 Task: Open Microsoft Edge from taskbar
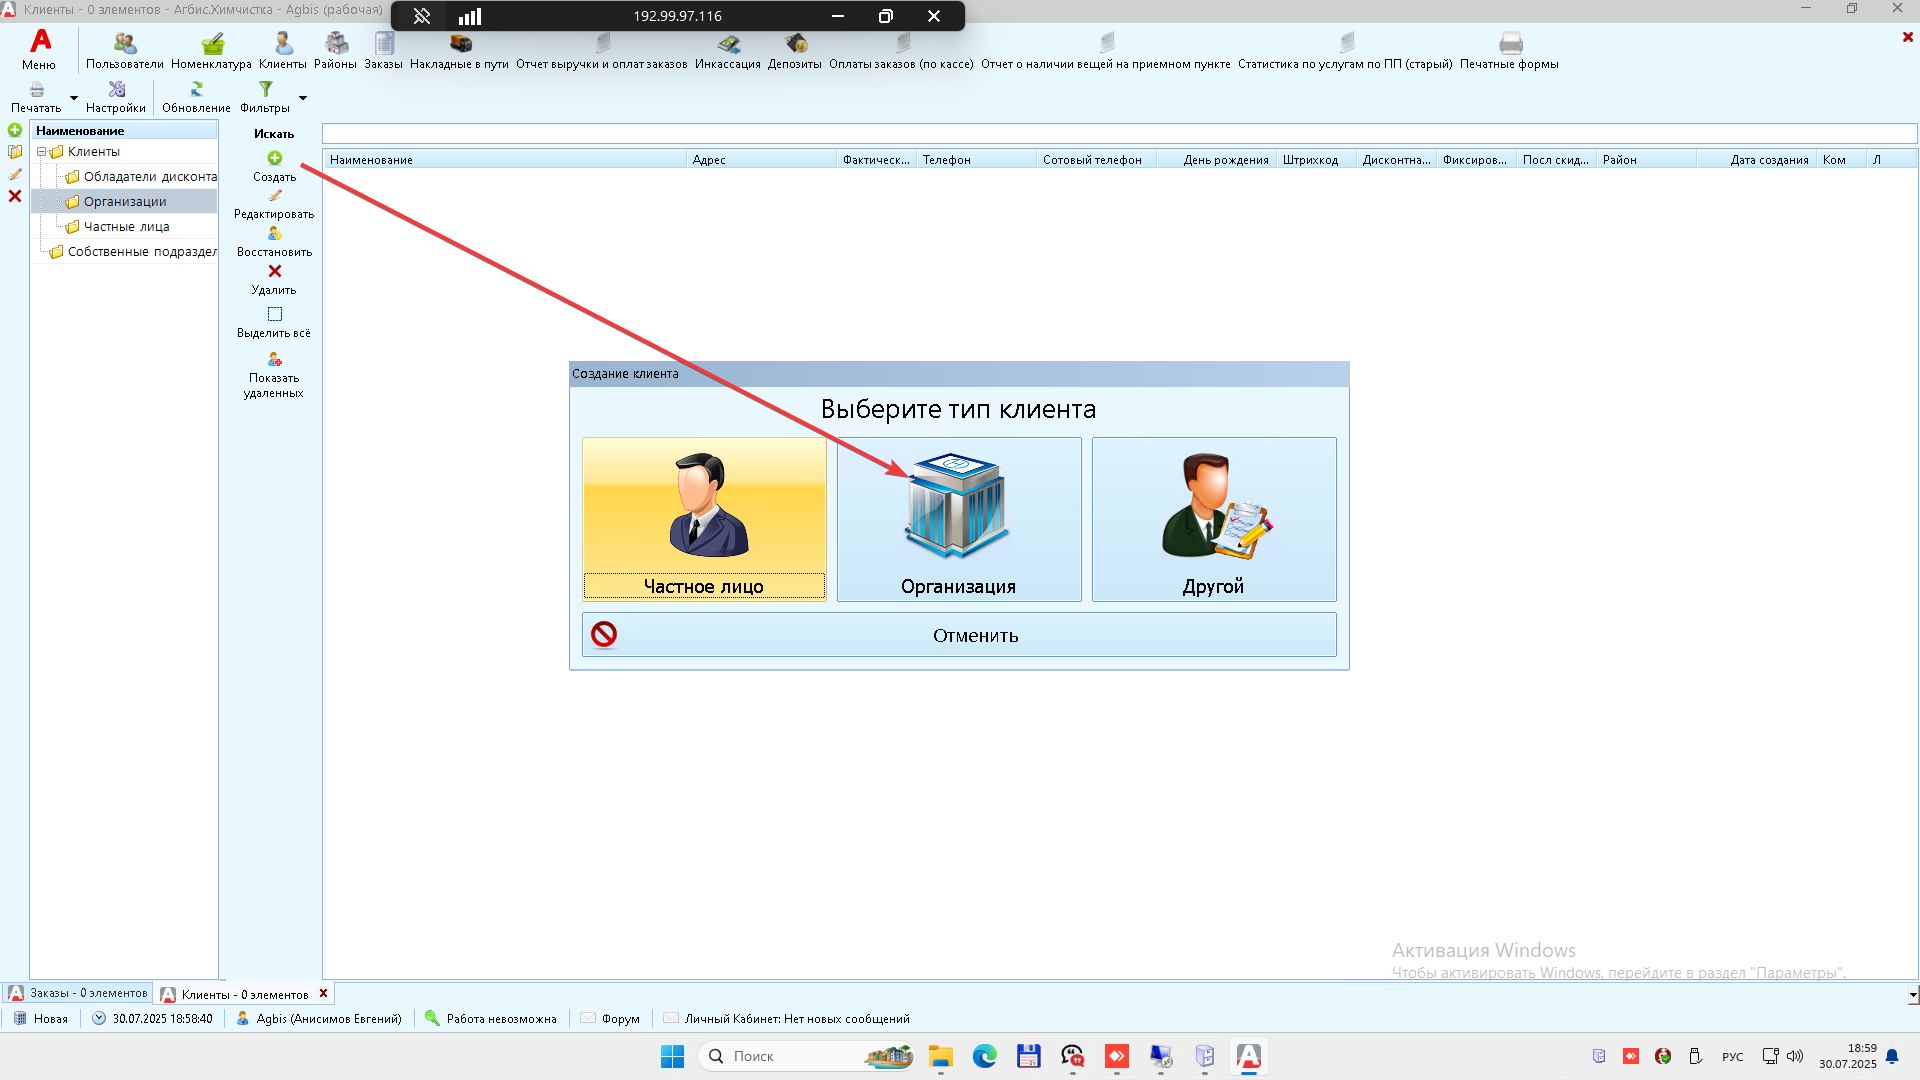[984, 1056]
